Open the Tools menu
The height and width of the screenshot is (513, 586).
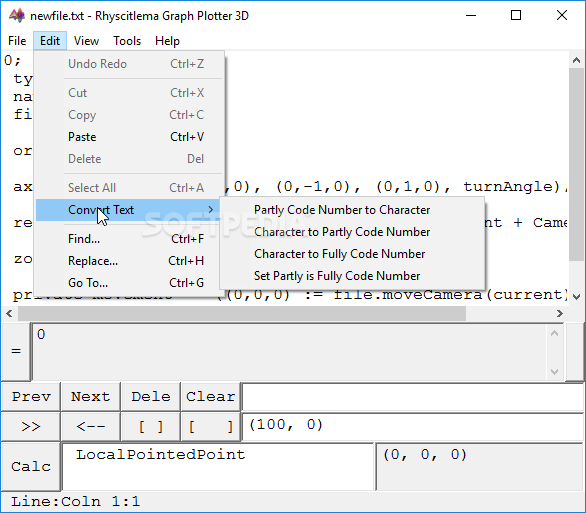(127, 41)
